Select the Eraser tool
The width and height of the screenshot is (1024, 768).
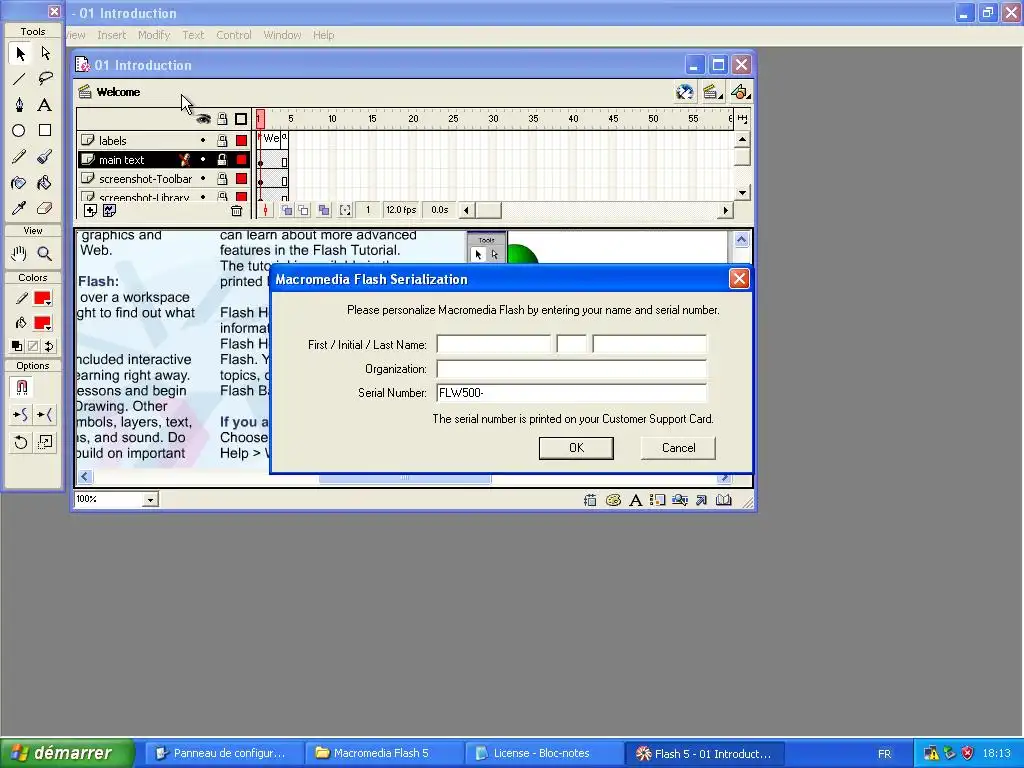point(45,208)
